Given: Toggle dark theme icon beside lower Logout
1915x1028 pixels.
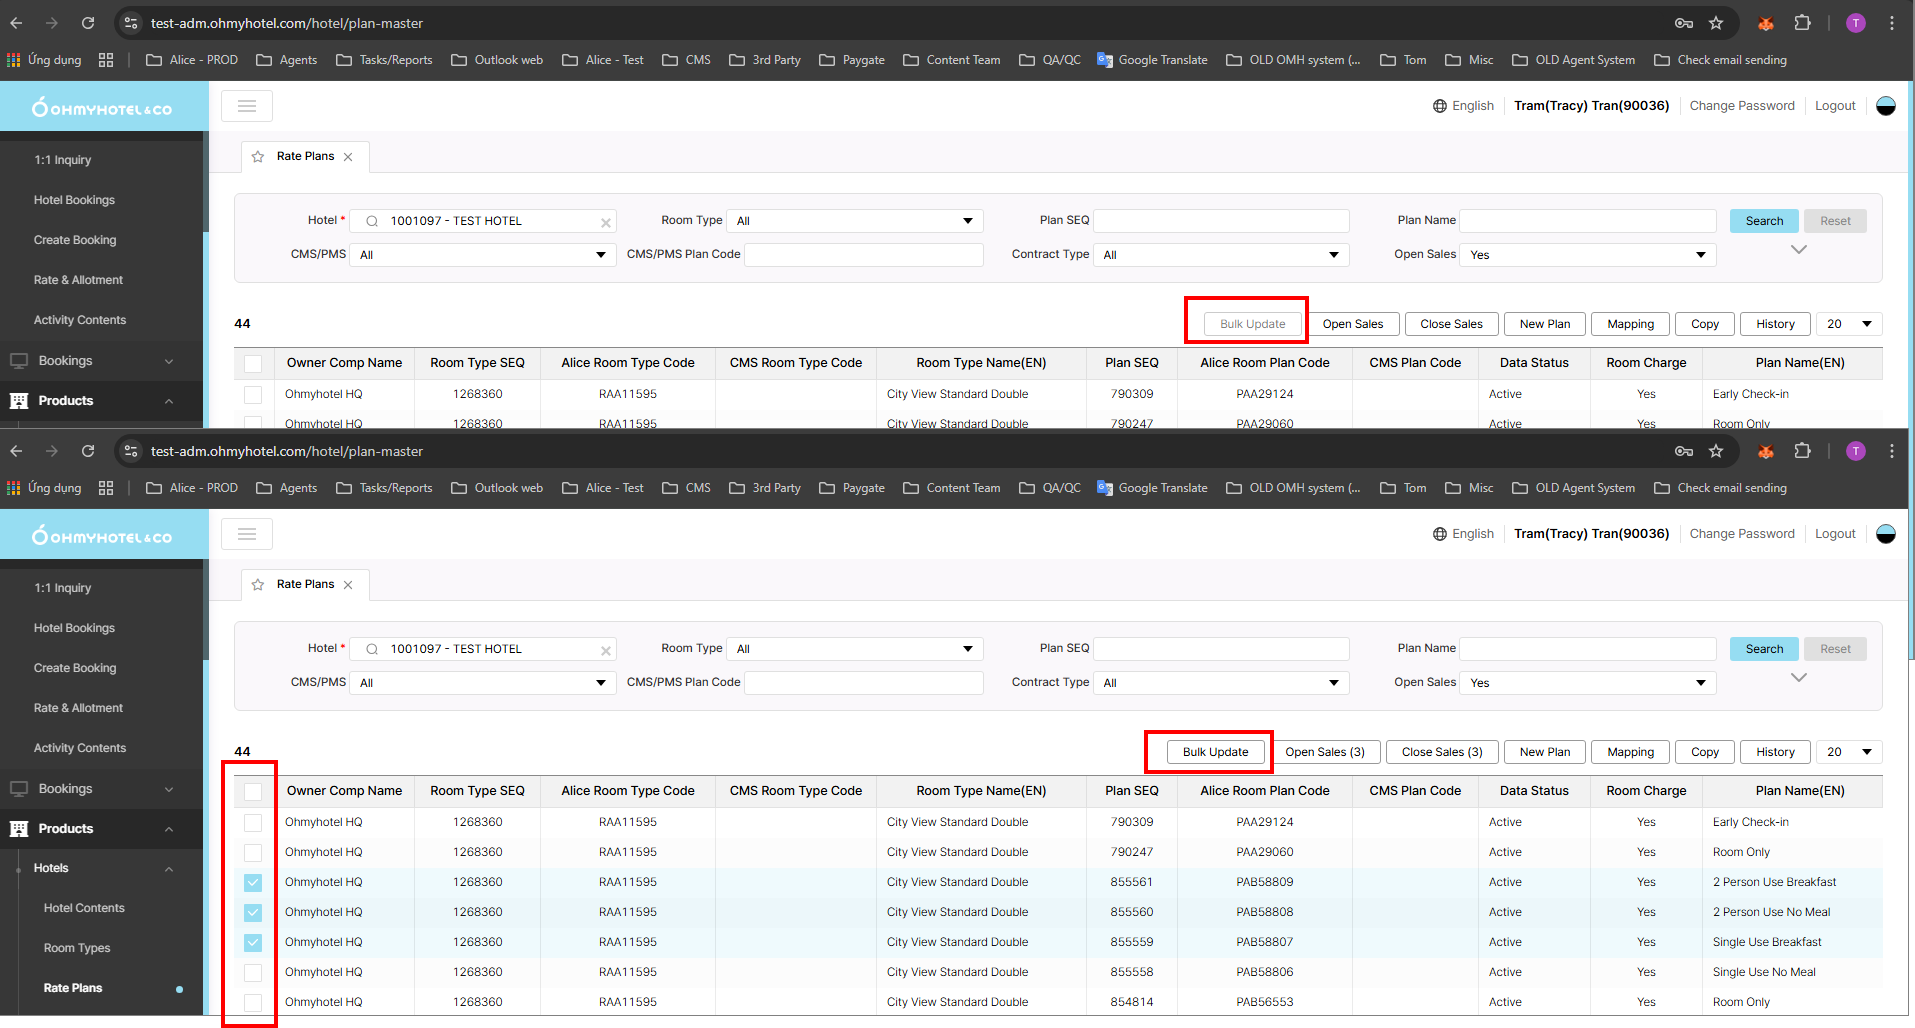Looking at the screenshot, I should [x=1886, y=534].
